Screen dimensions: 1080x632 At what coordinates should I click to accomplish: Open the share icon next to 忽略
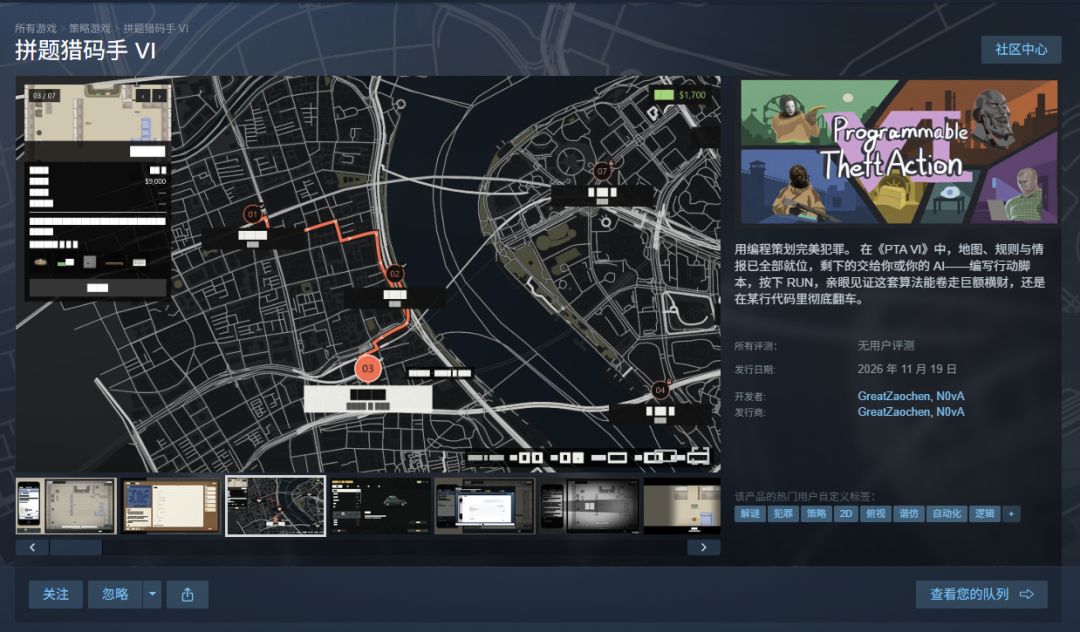pos(187,595)
